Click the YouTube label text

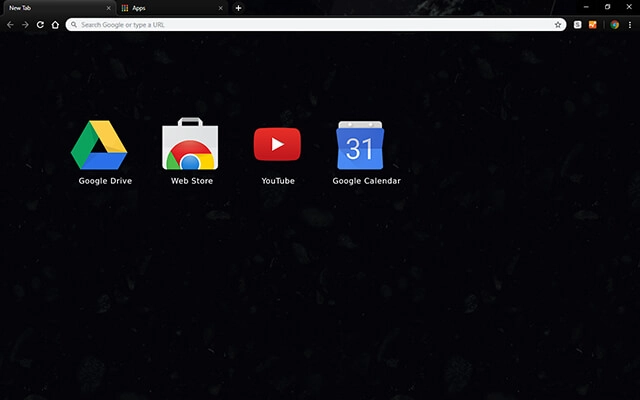(278, 181)
